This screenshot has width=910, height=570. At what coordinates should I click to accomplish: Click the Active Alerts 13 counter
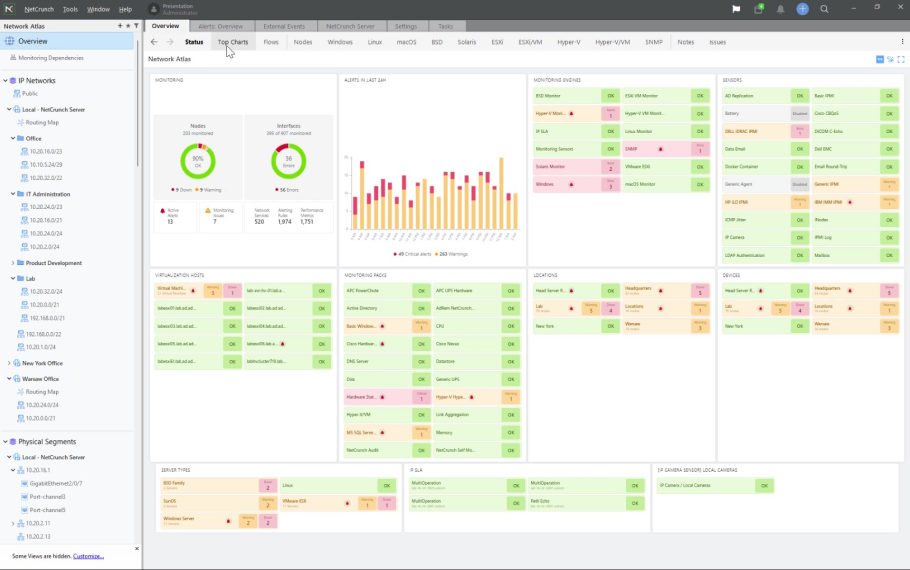(175, 217)
